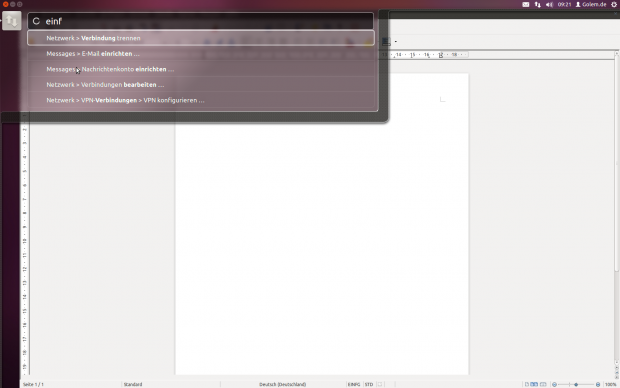Toggle STD selection mode in status bar

pos(369,384)
